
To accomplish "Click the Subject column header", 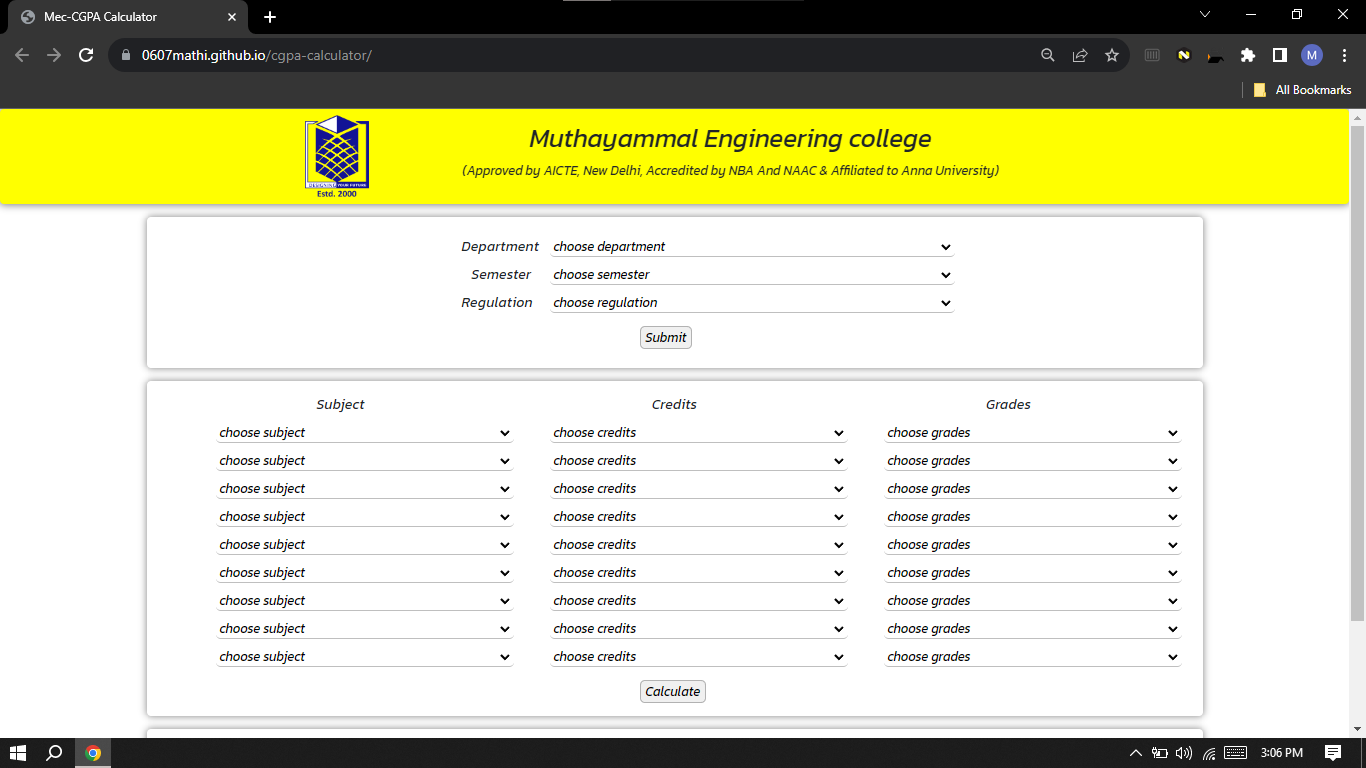I will (341, 405).
